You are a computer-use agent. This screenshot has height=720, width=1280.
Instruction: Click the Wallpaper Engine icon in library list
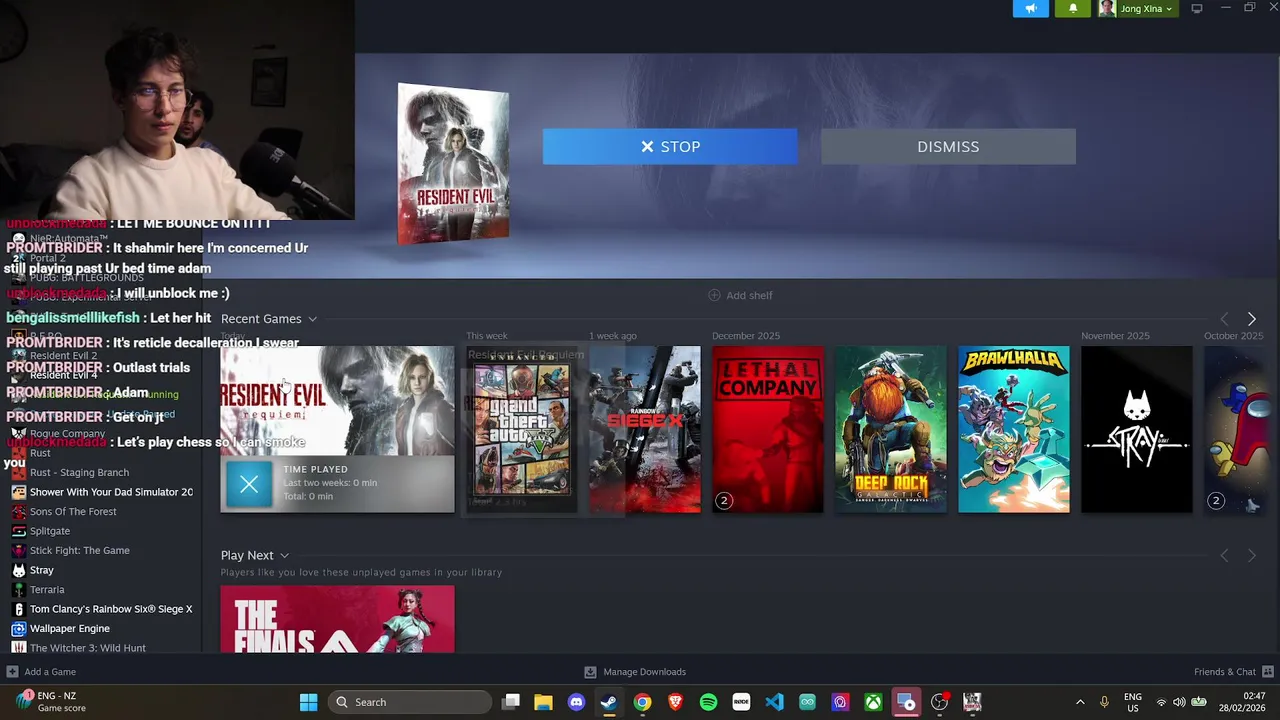(18, 628)
